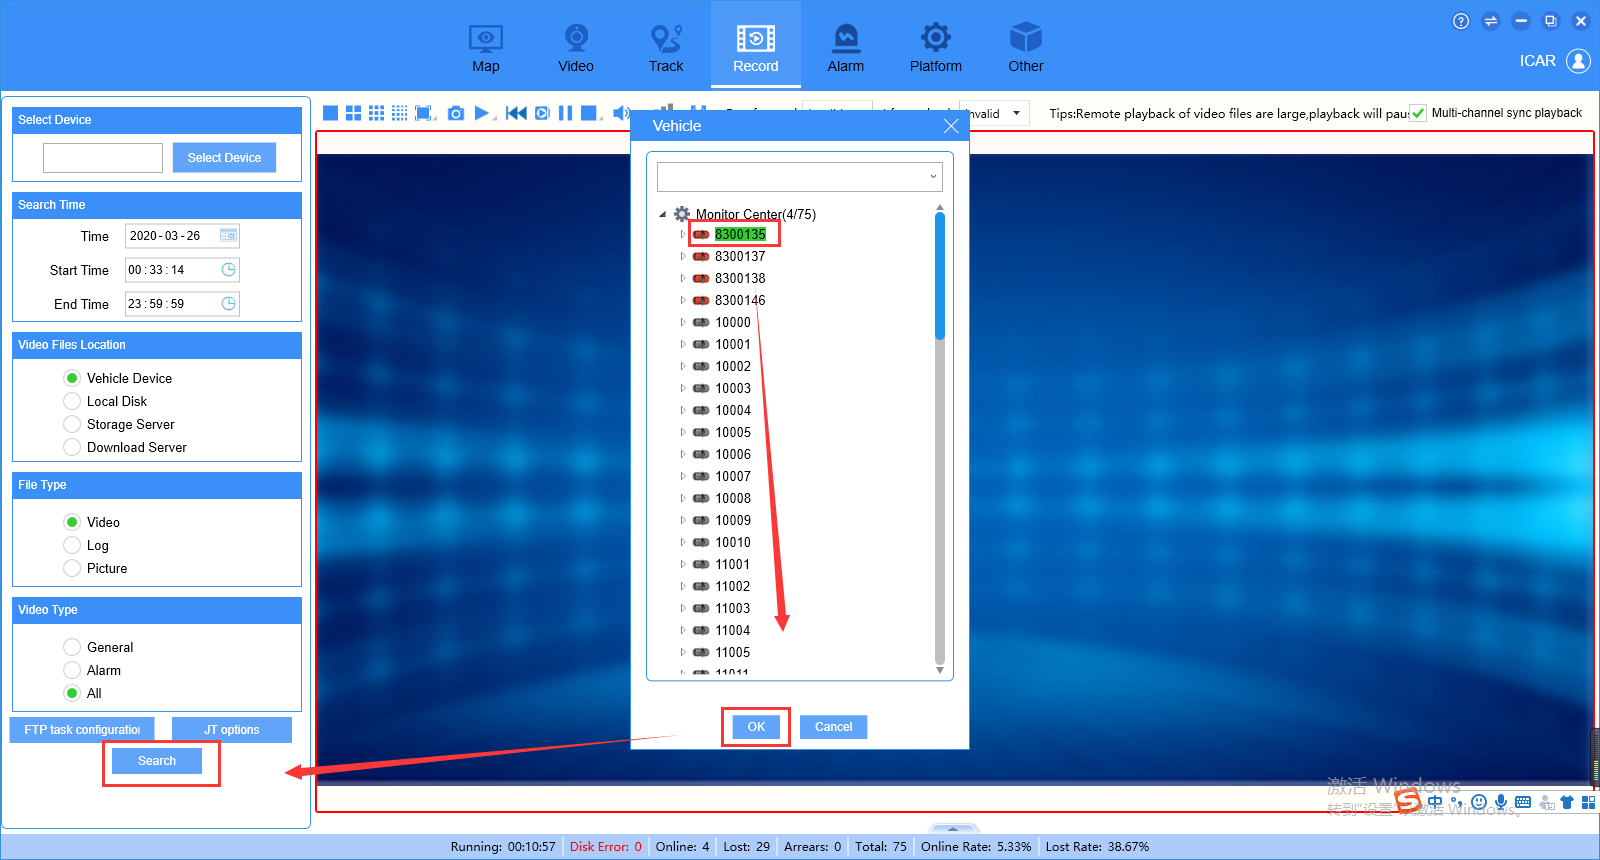Open the ICAR user account icon
The height and width of the screenshot is (860, 1600).
[1578, 61]
